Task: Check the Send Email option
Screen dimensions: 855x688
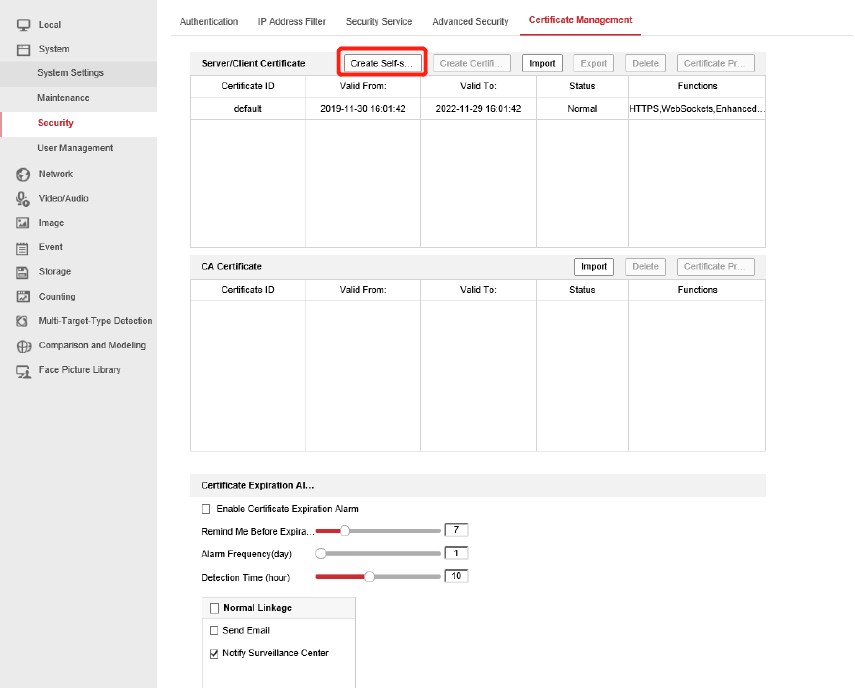Action: (x=214, y=631)
